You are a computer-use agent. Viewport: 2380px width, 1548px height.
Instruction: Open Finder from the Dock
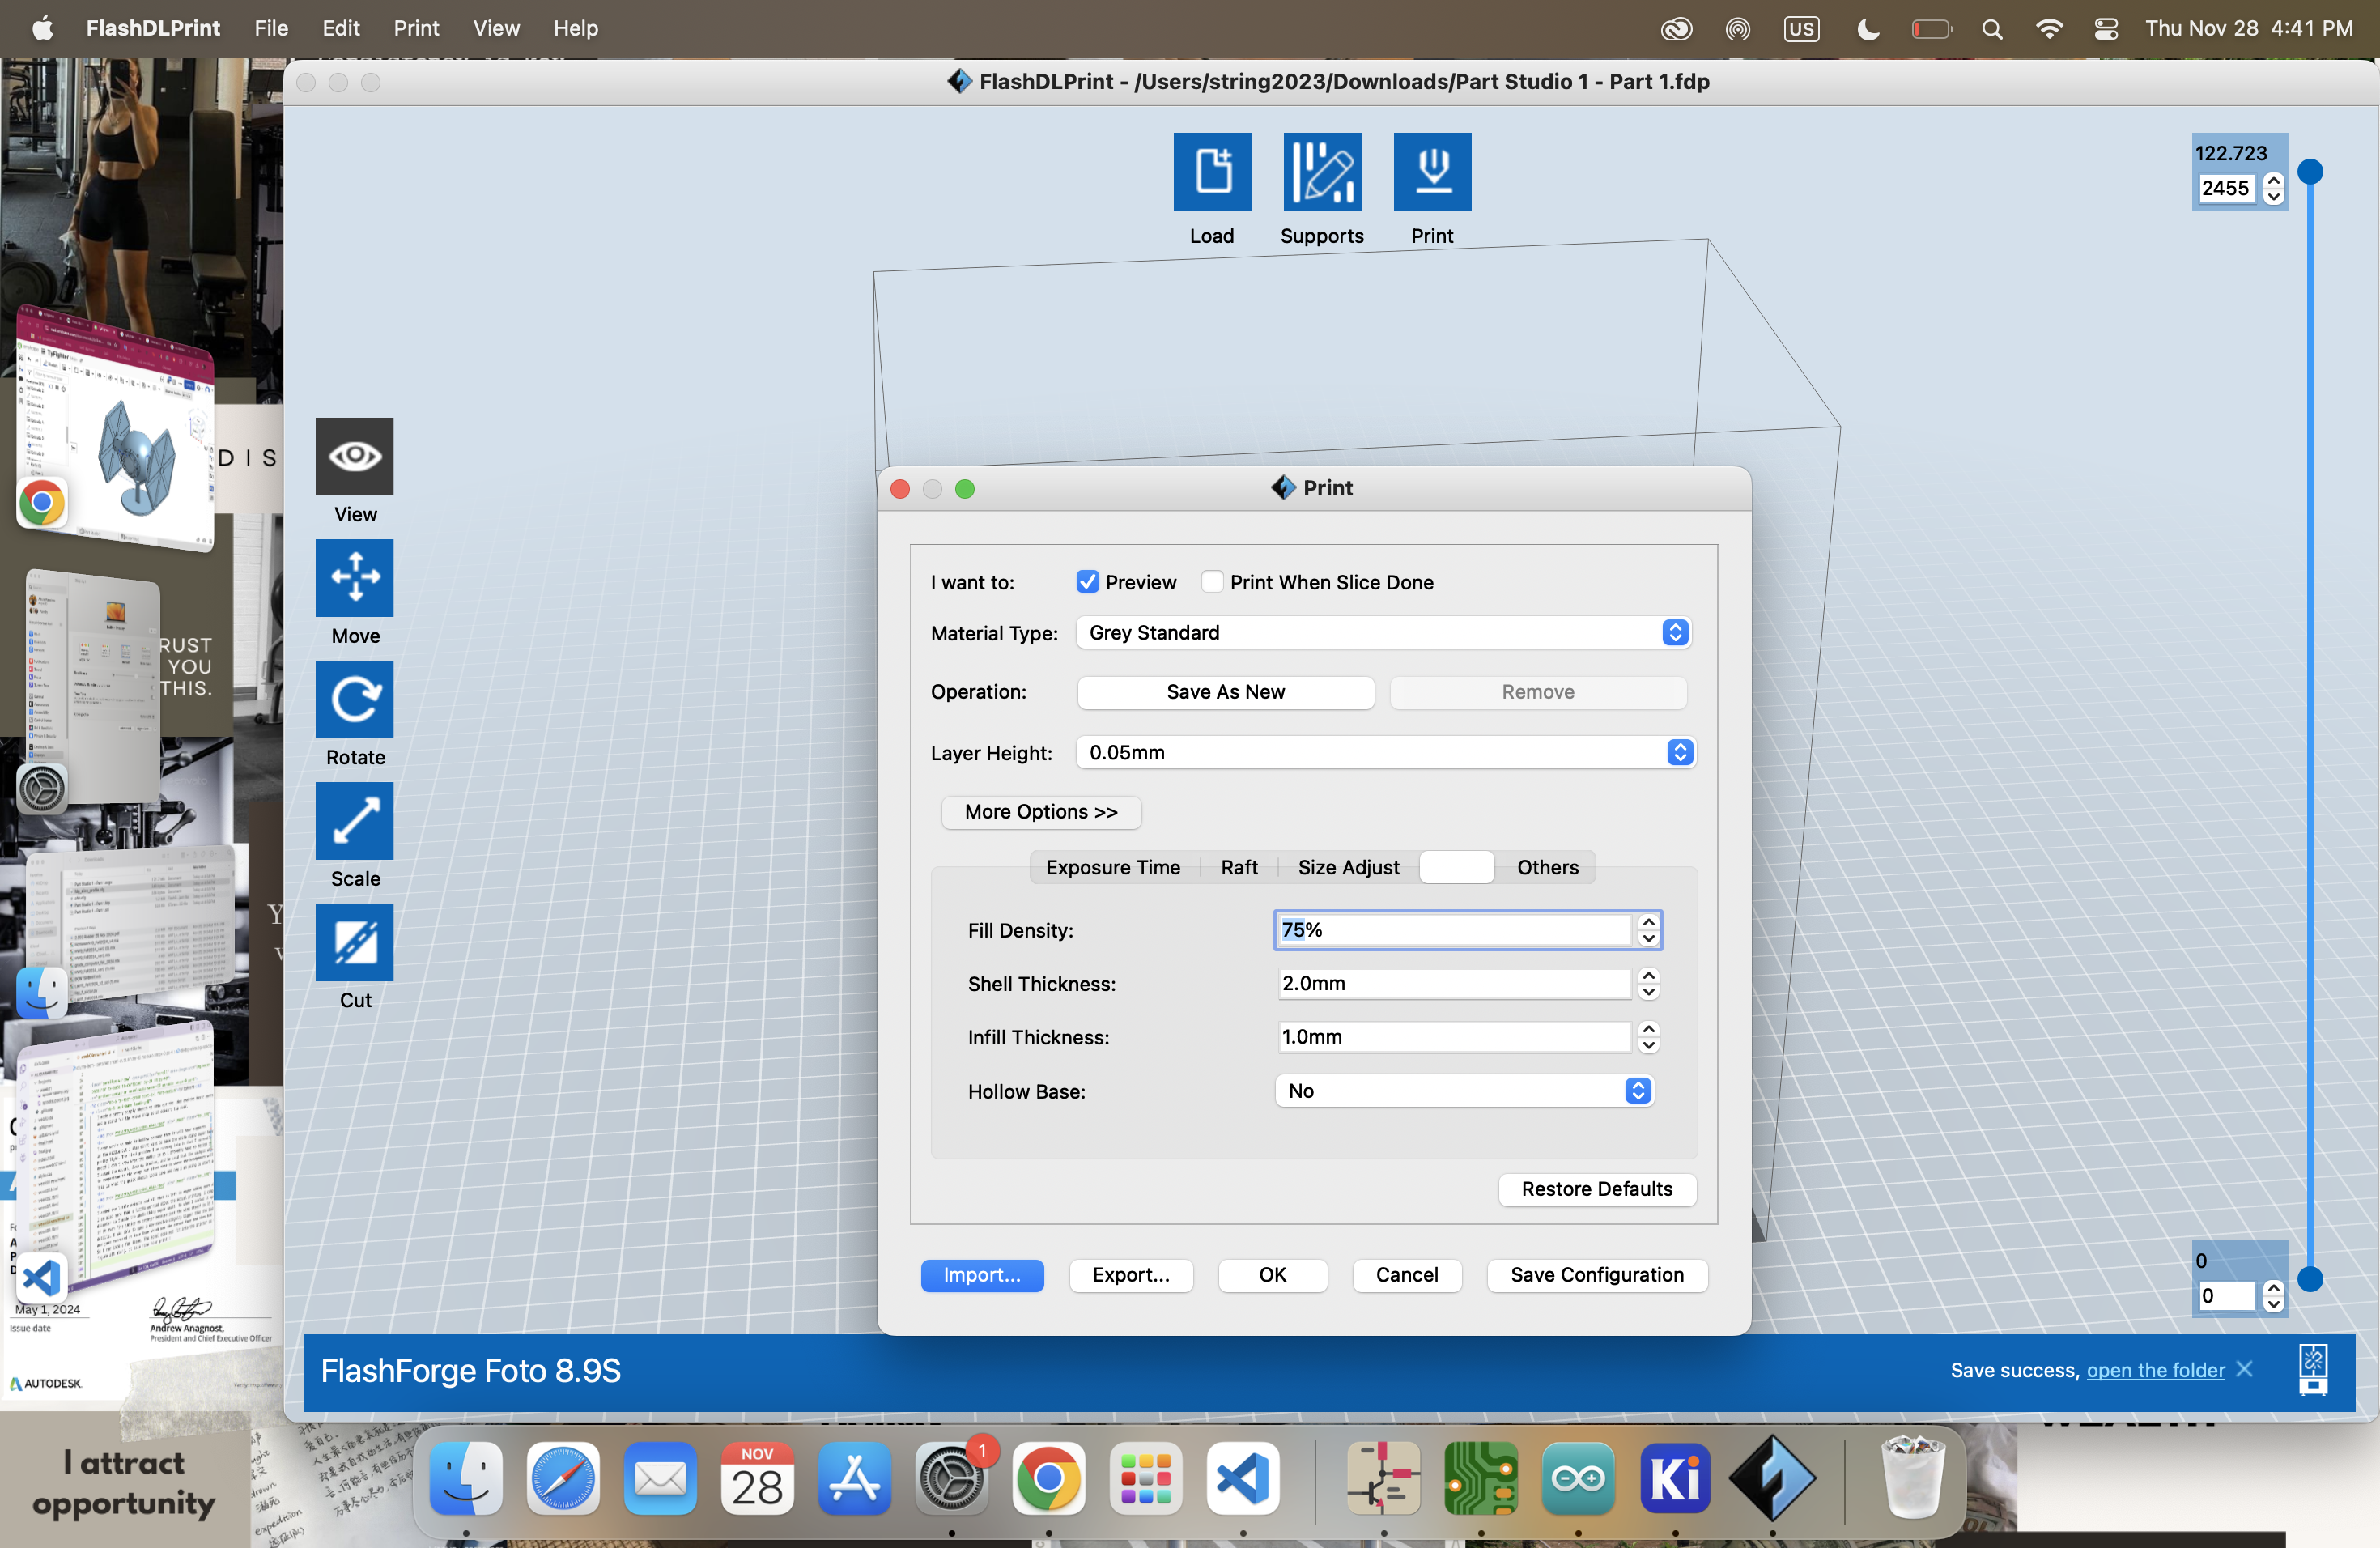point(465,1478)
